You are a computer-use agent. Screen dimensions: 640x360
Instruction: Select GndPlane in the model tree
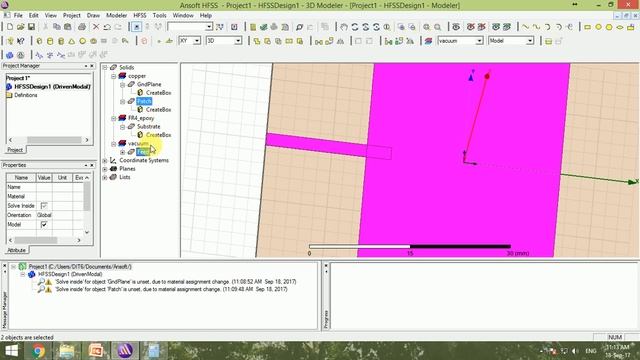pyautogui.click(x=149, y=84)
